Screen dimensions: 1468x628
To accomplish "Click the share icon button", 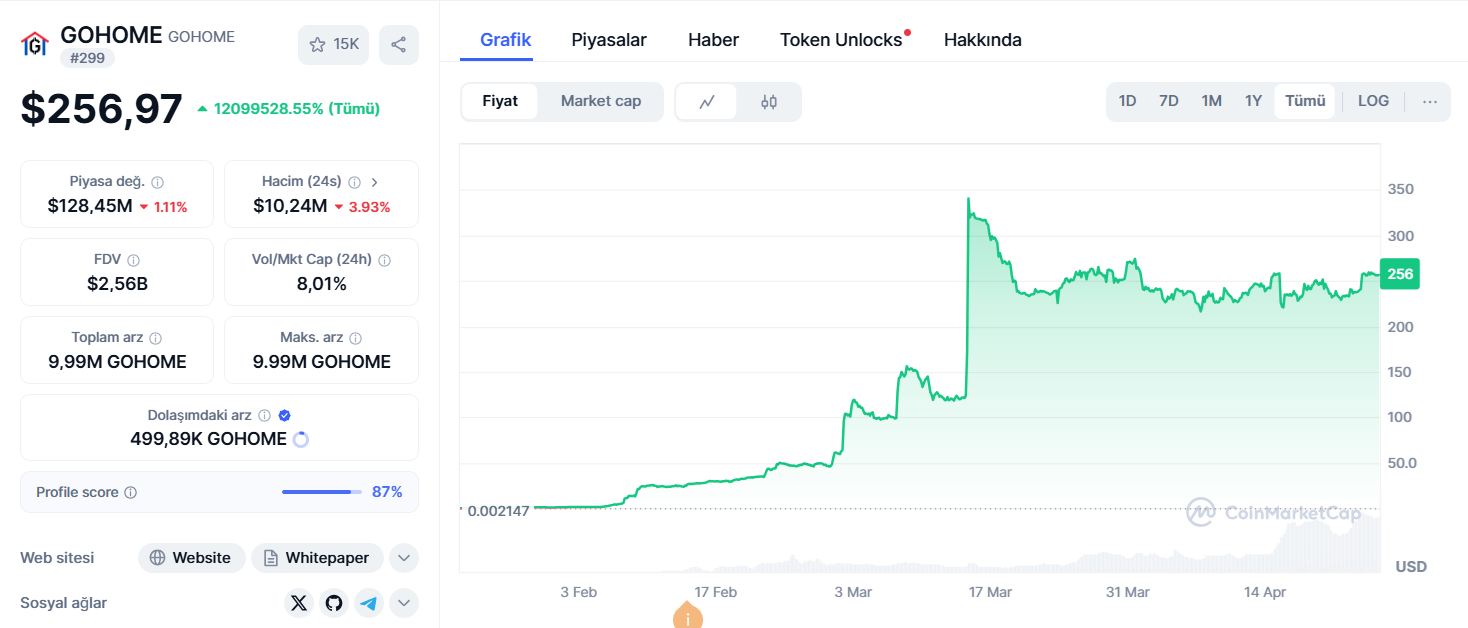I will click(x=398, y=45).
